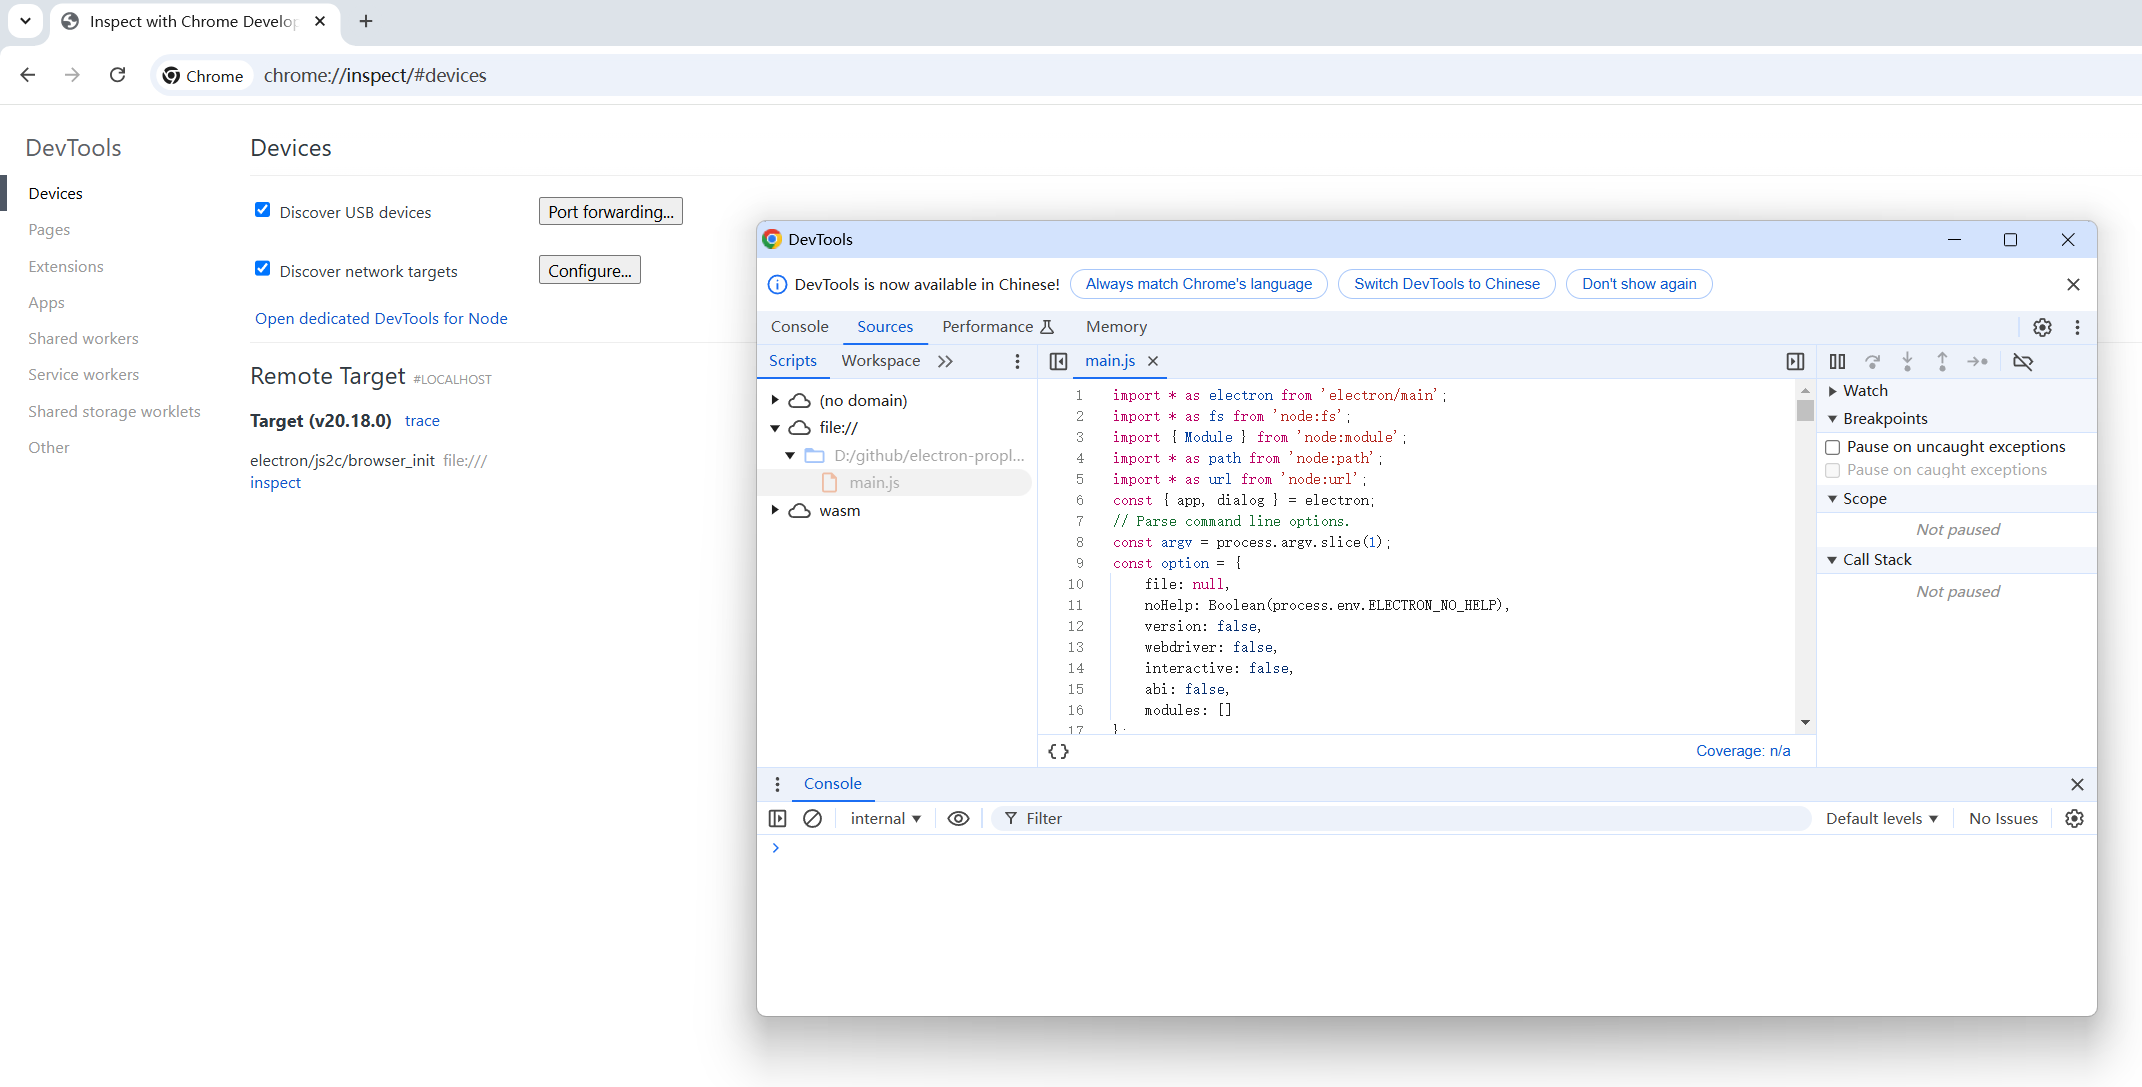2142x1087 pixels.
Task: Select the Workspace navigator tab
Action: pos(881,361)
